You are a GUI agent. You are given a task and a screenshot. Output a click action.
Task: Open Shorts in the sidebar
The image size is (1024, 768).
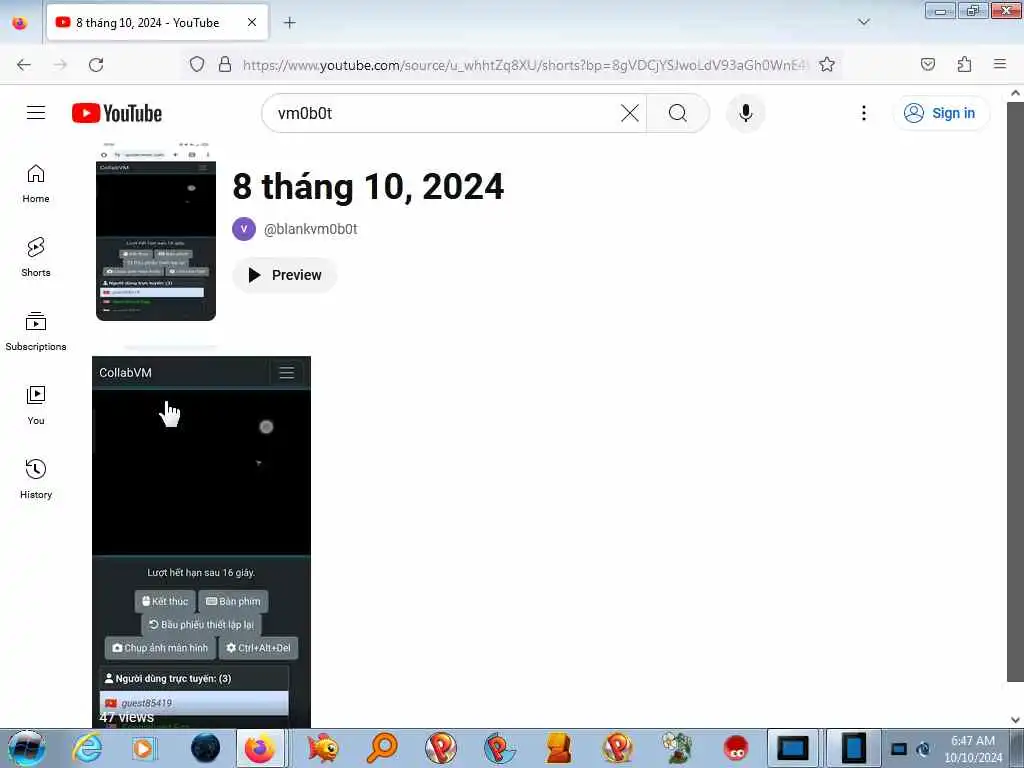click(36, 257)
